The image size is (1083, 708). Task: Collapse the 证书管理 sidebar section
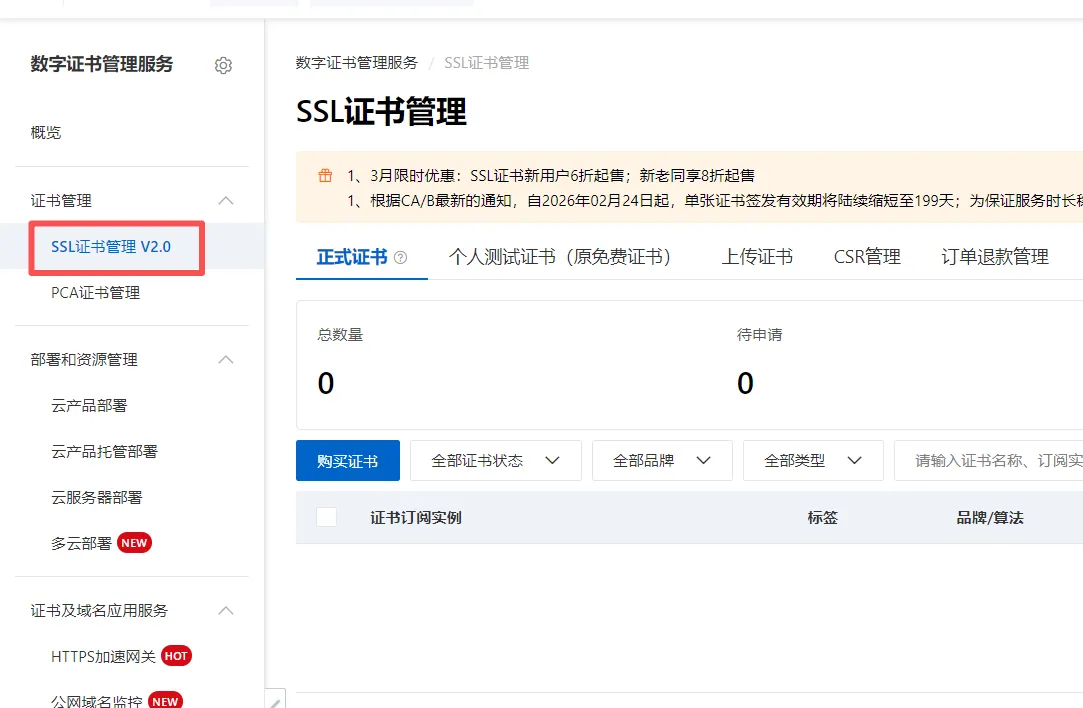[226, 201]
